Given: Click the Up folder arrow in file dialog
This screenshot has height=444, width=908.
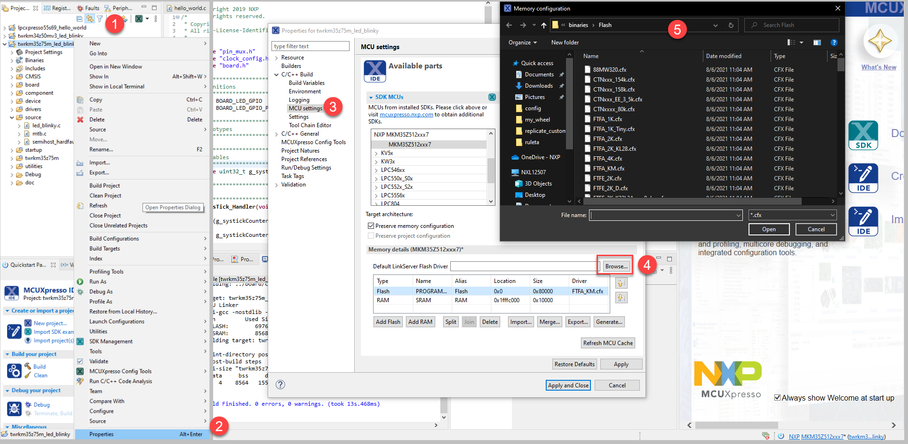Looking at the screenshot, I should [x=543, y=25].
